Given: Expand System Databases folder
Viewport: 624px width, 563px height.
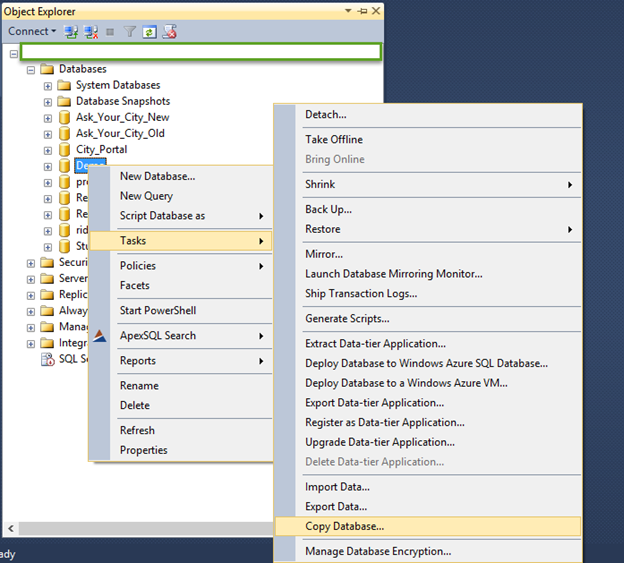Looking at the screenshot, I should 48,86.
